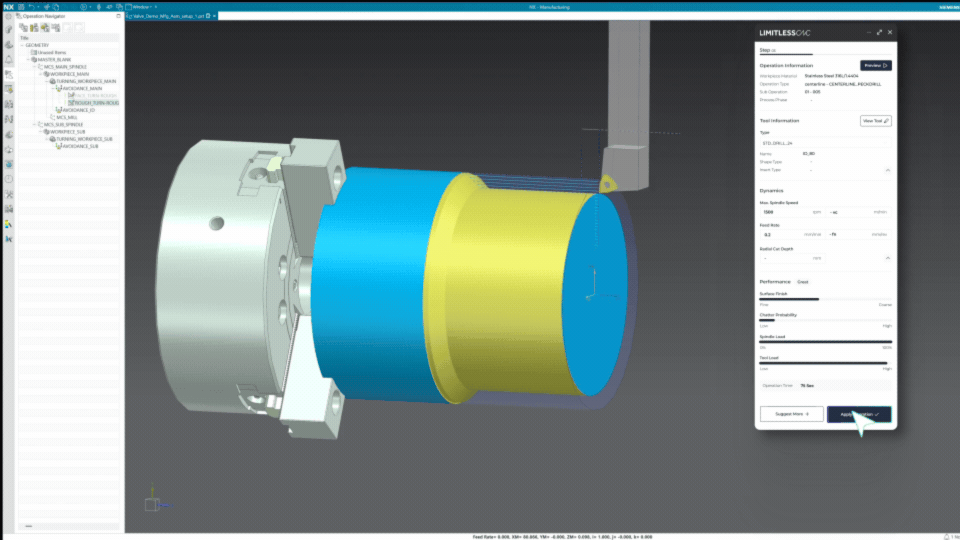Open the clock History icon in resource bar
Screen dimensions: 960x540
click(9, 179)
